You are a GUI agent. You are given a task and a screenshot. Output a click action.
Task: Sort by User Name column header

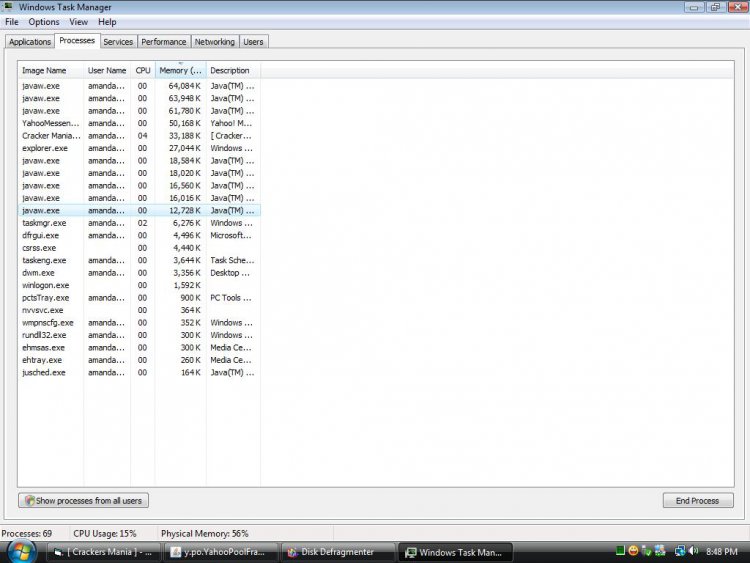pos(107,70)
